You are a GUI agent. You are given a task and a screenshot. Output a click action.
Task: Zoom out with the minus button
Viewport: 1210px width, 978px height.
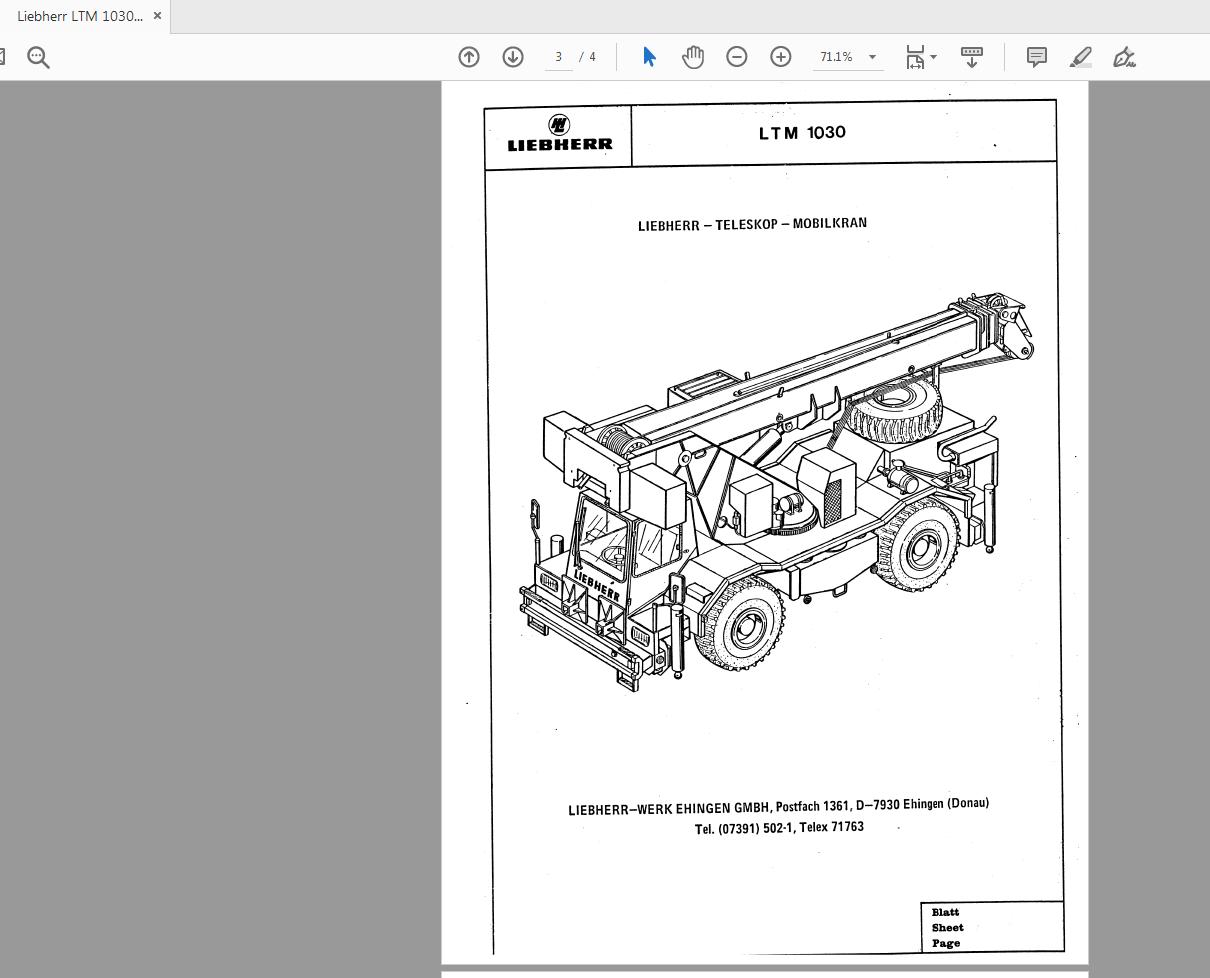(737, 57)
